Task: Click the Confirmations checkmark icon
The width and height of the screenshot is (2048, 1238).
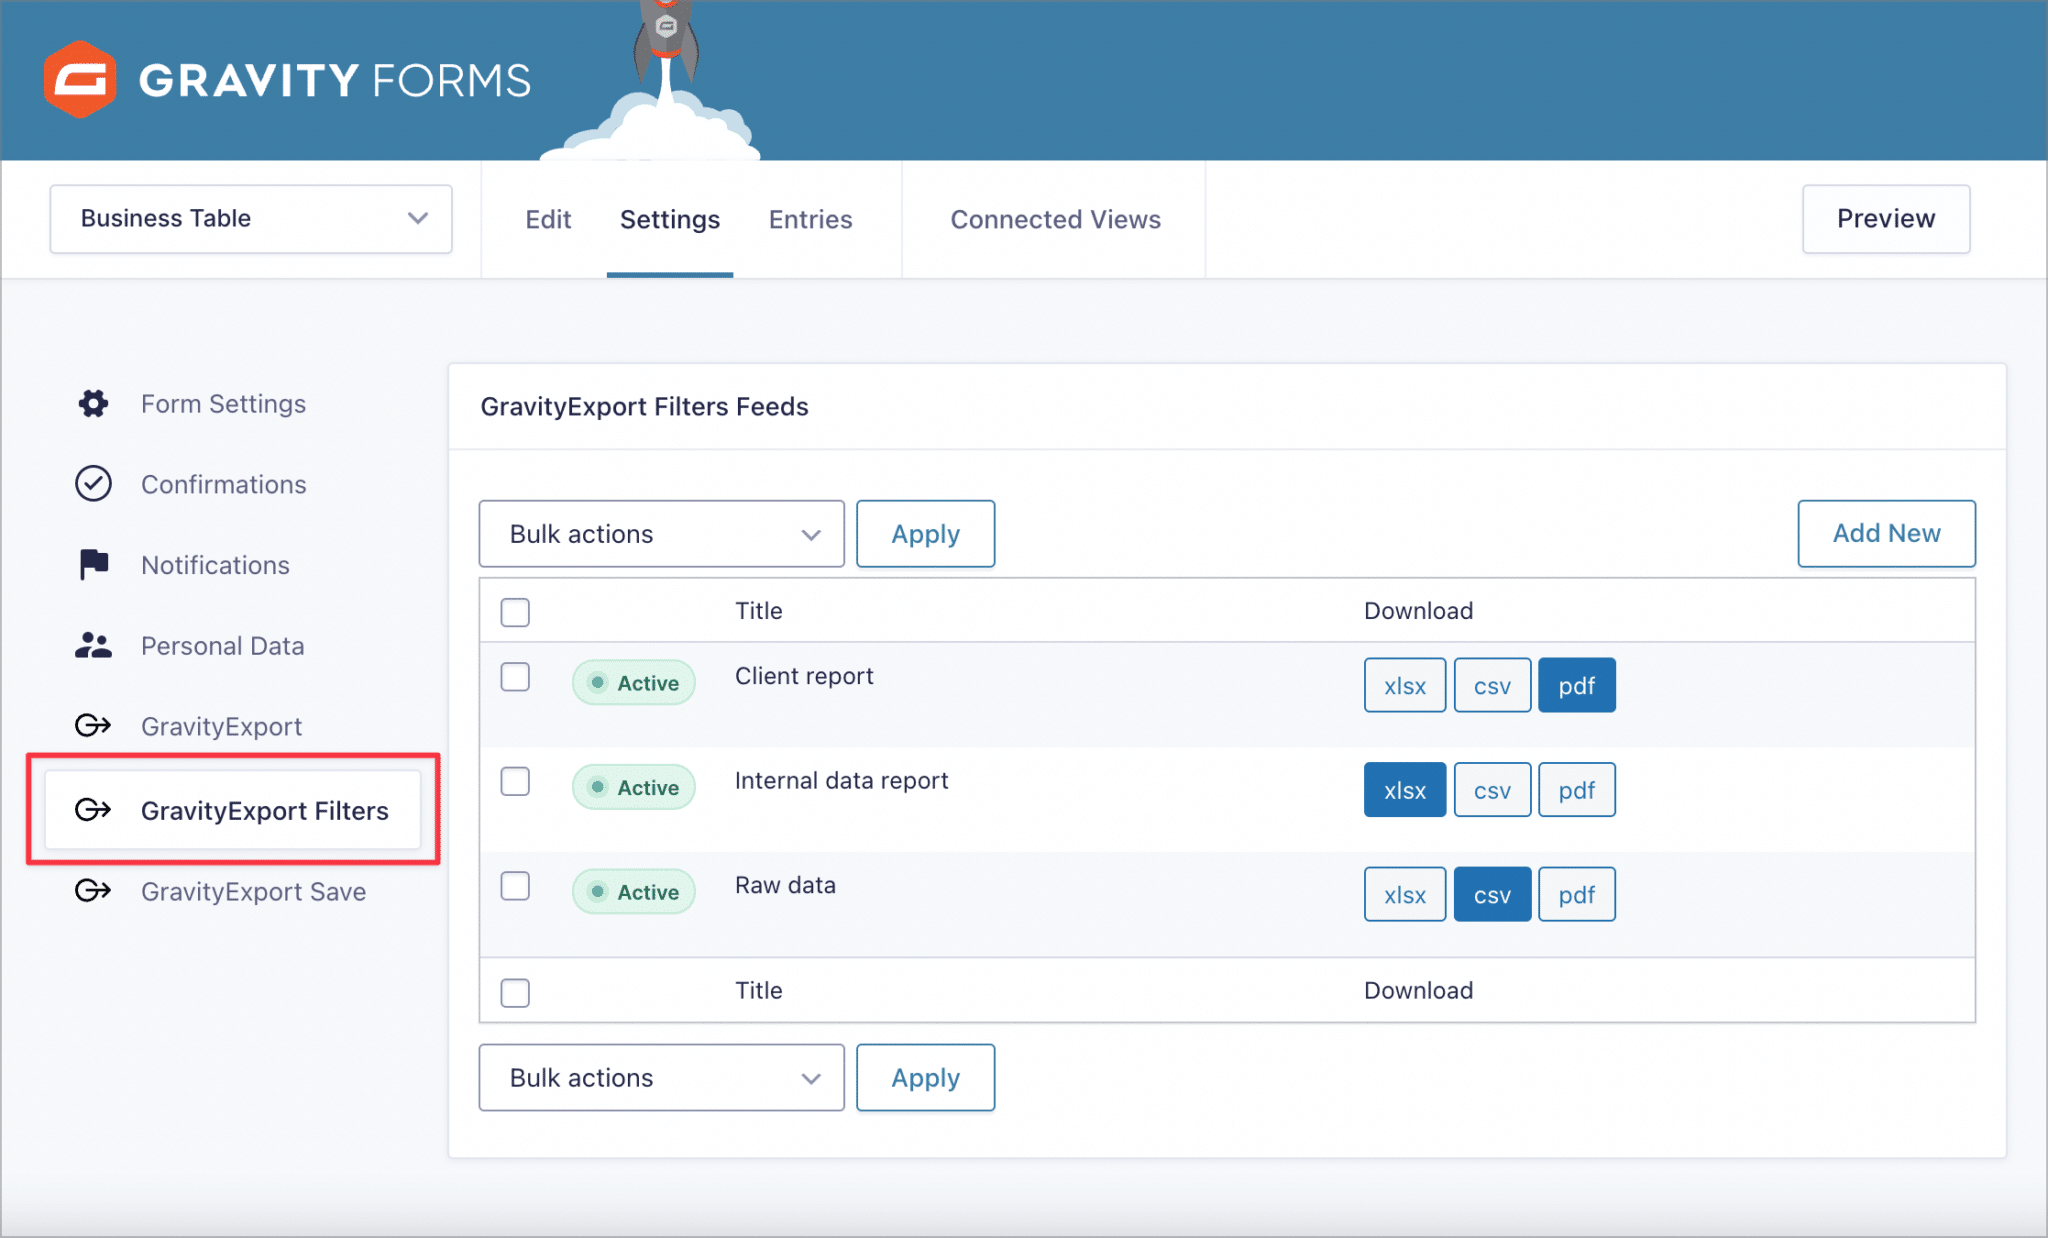Action: coord(93,484)
